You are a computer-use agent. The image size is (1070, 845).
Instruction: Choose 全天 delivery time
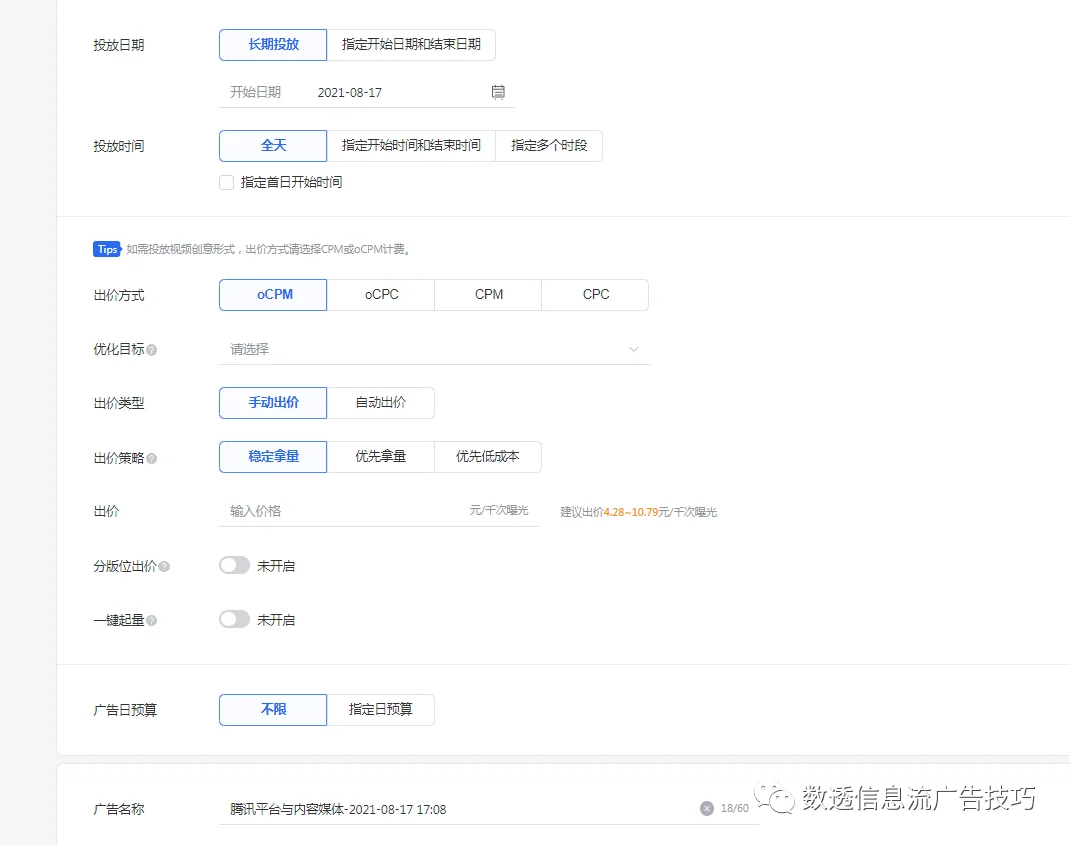(273, 146)
